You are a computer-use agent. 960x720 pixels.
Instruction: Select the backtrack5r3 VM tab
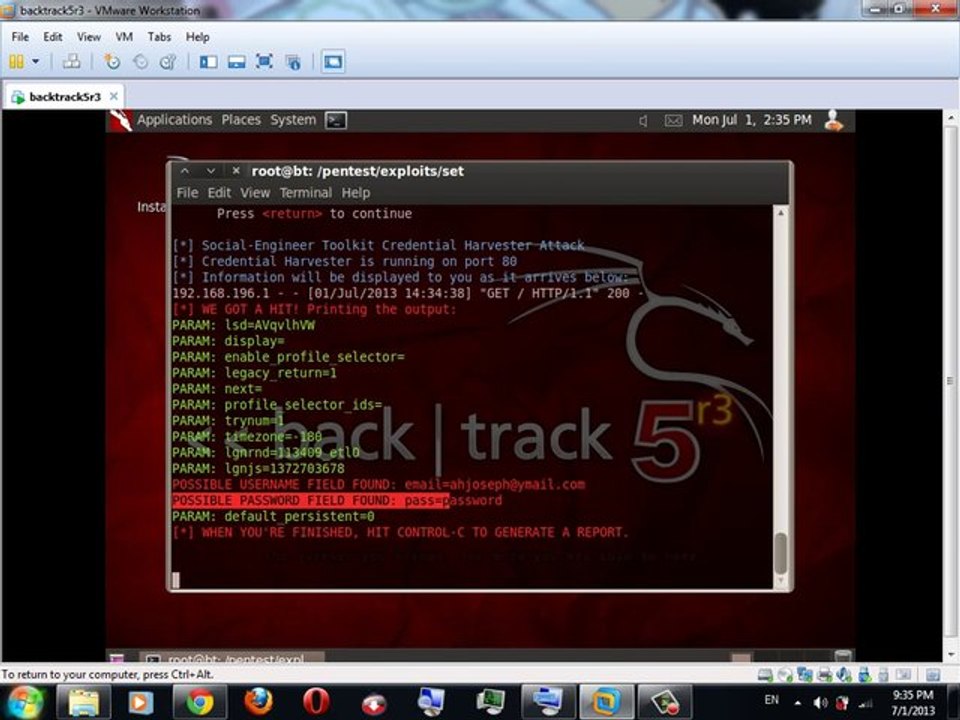(x=64, y=97)
